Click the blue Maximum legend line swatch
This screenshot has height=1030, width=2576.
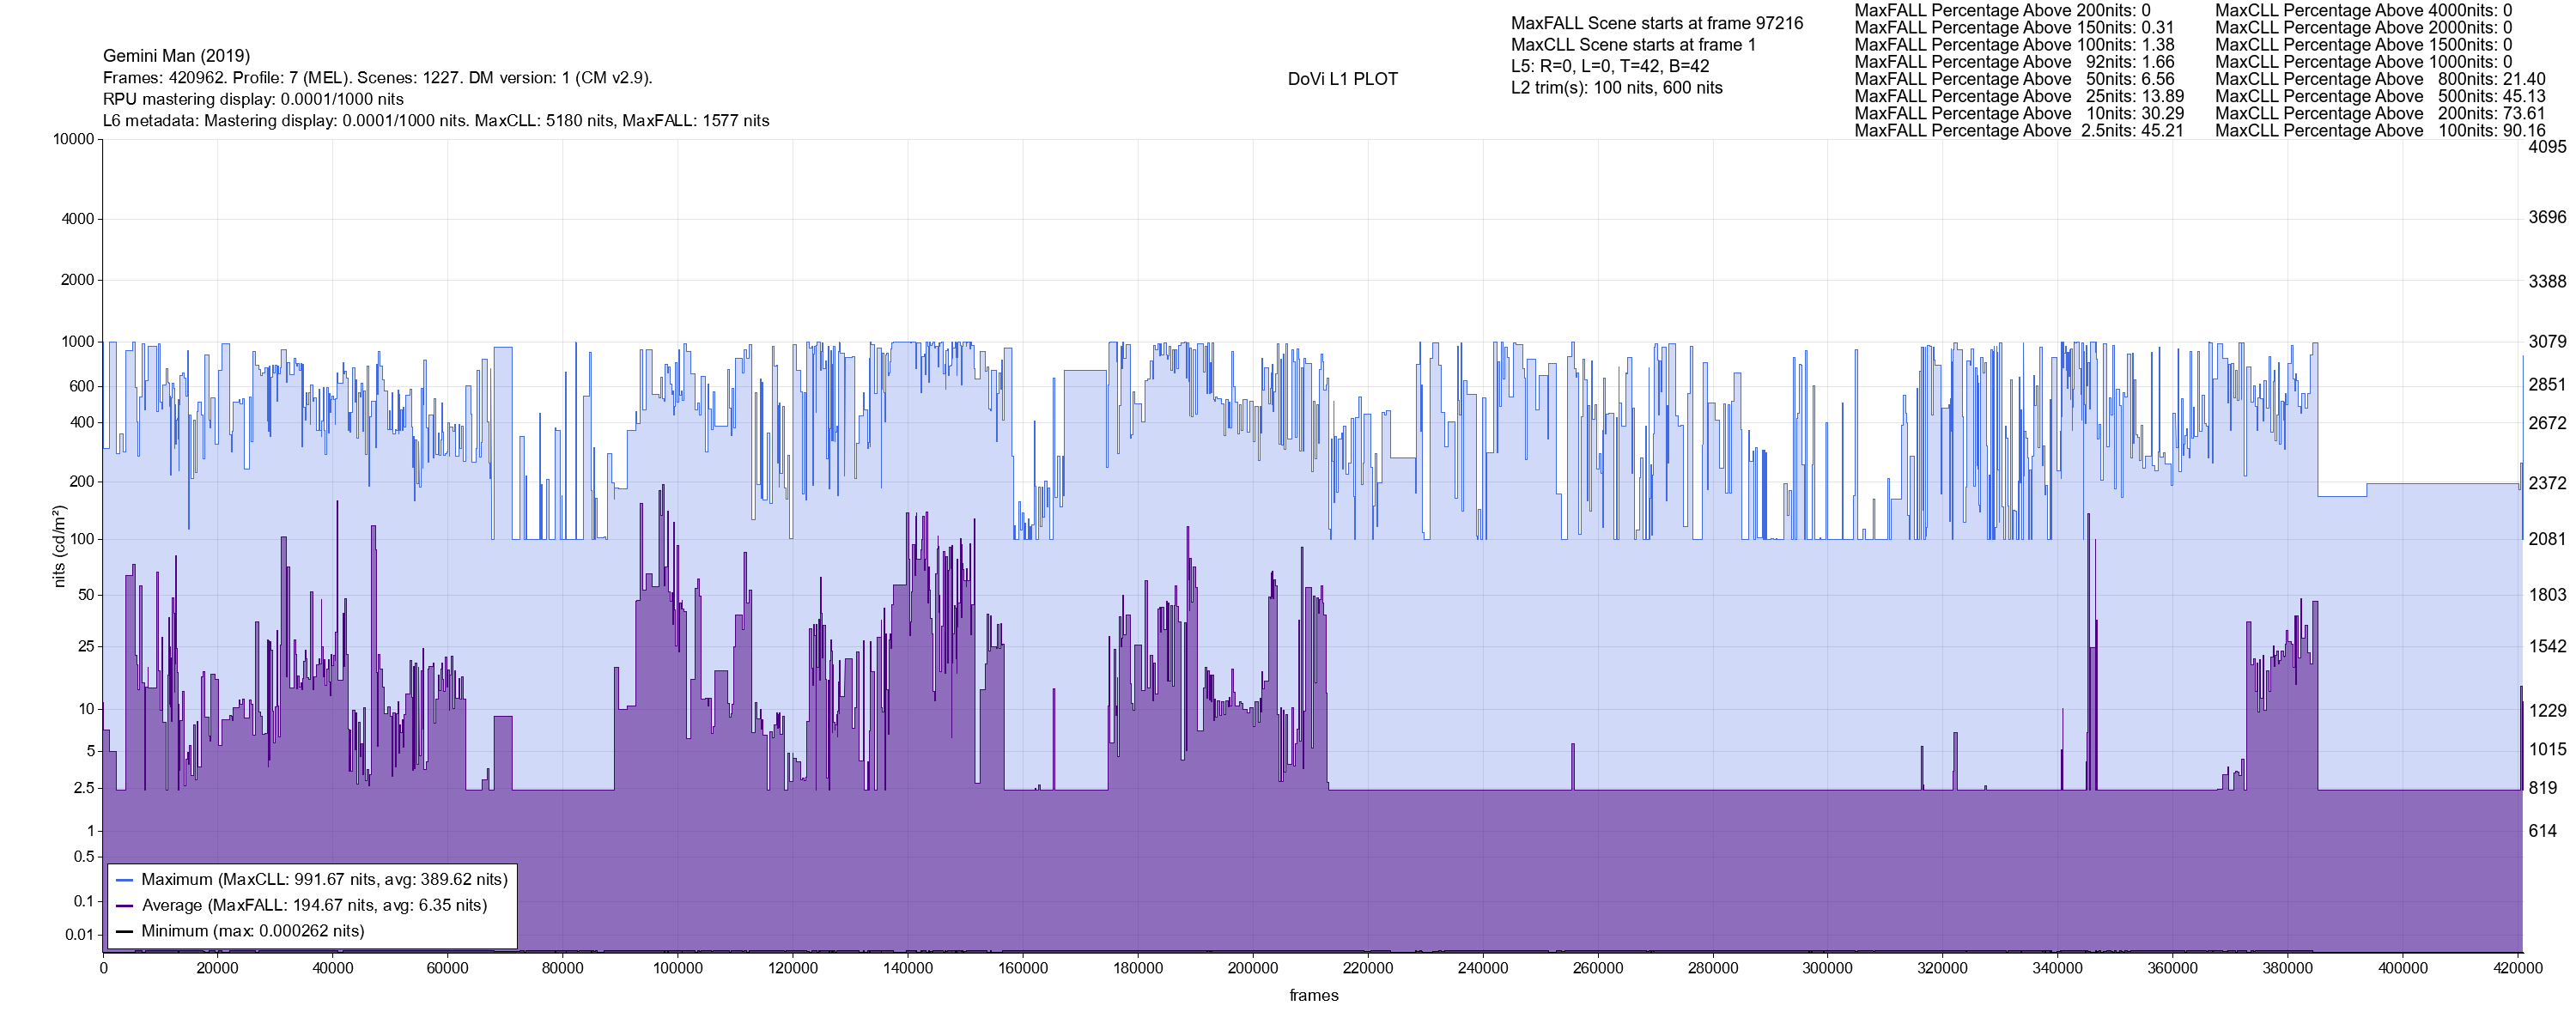click(124, 880)
